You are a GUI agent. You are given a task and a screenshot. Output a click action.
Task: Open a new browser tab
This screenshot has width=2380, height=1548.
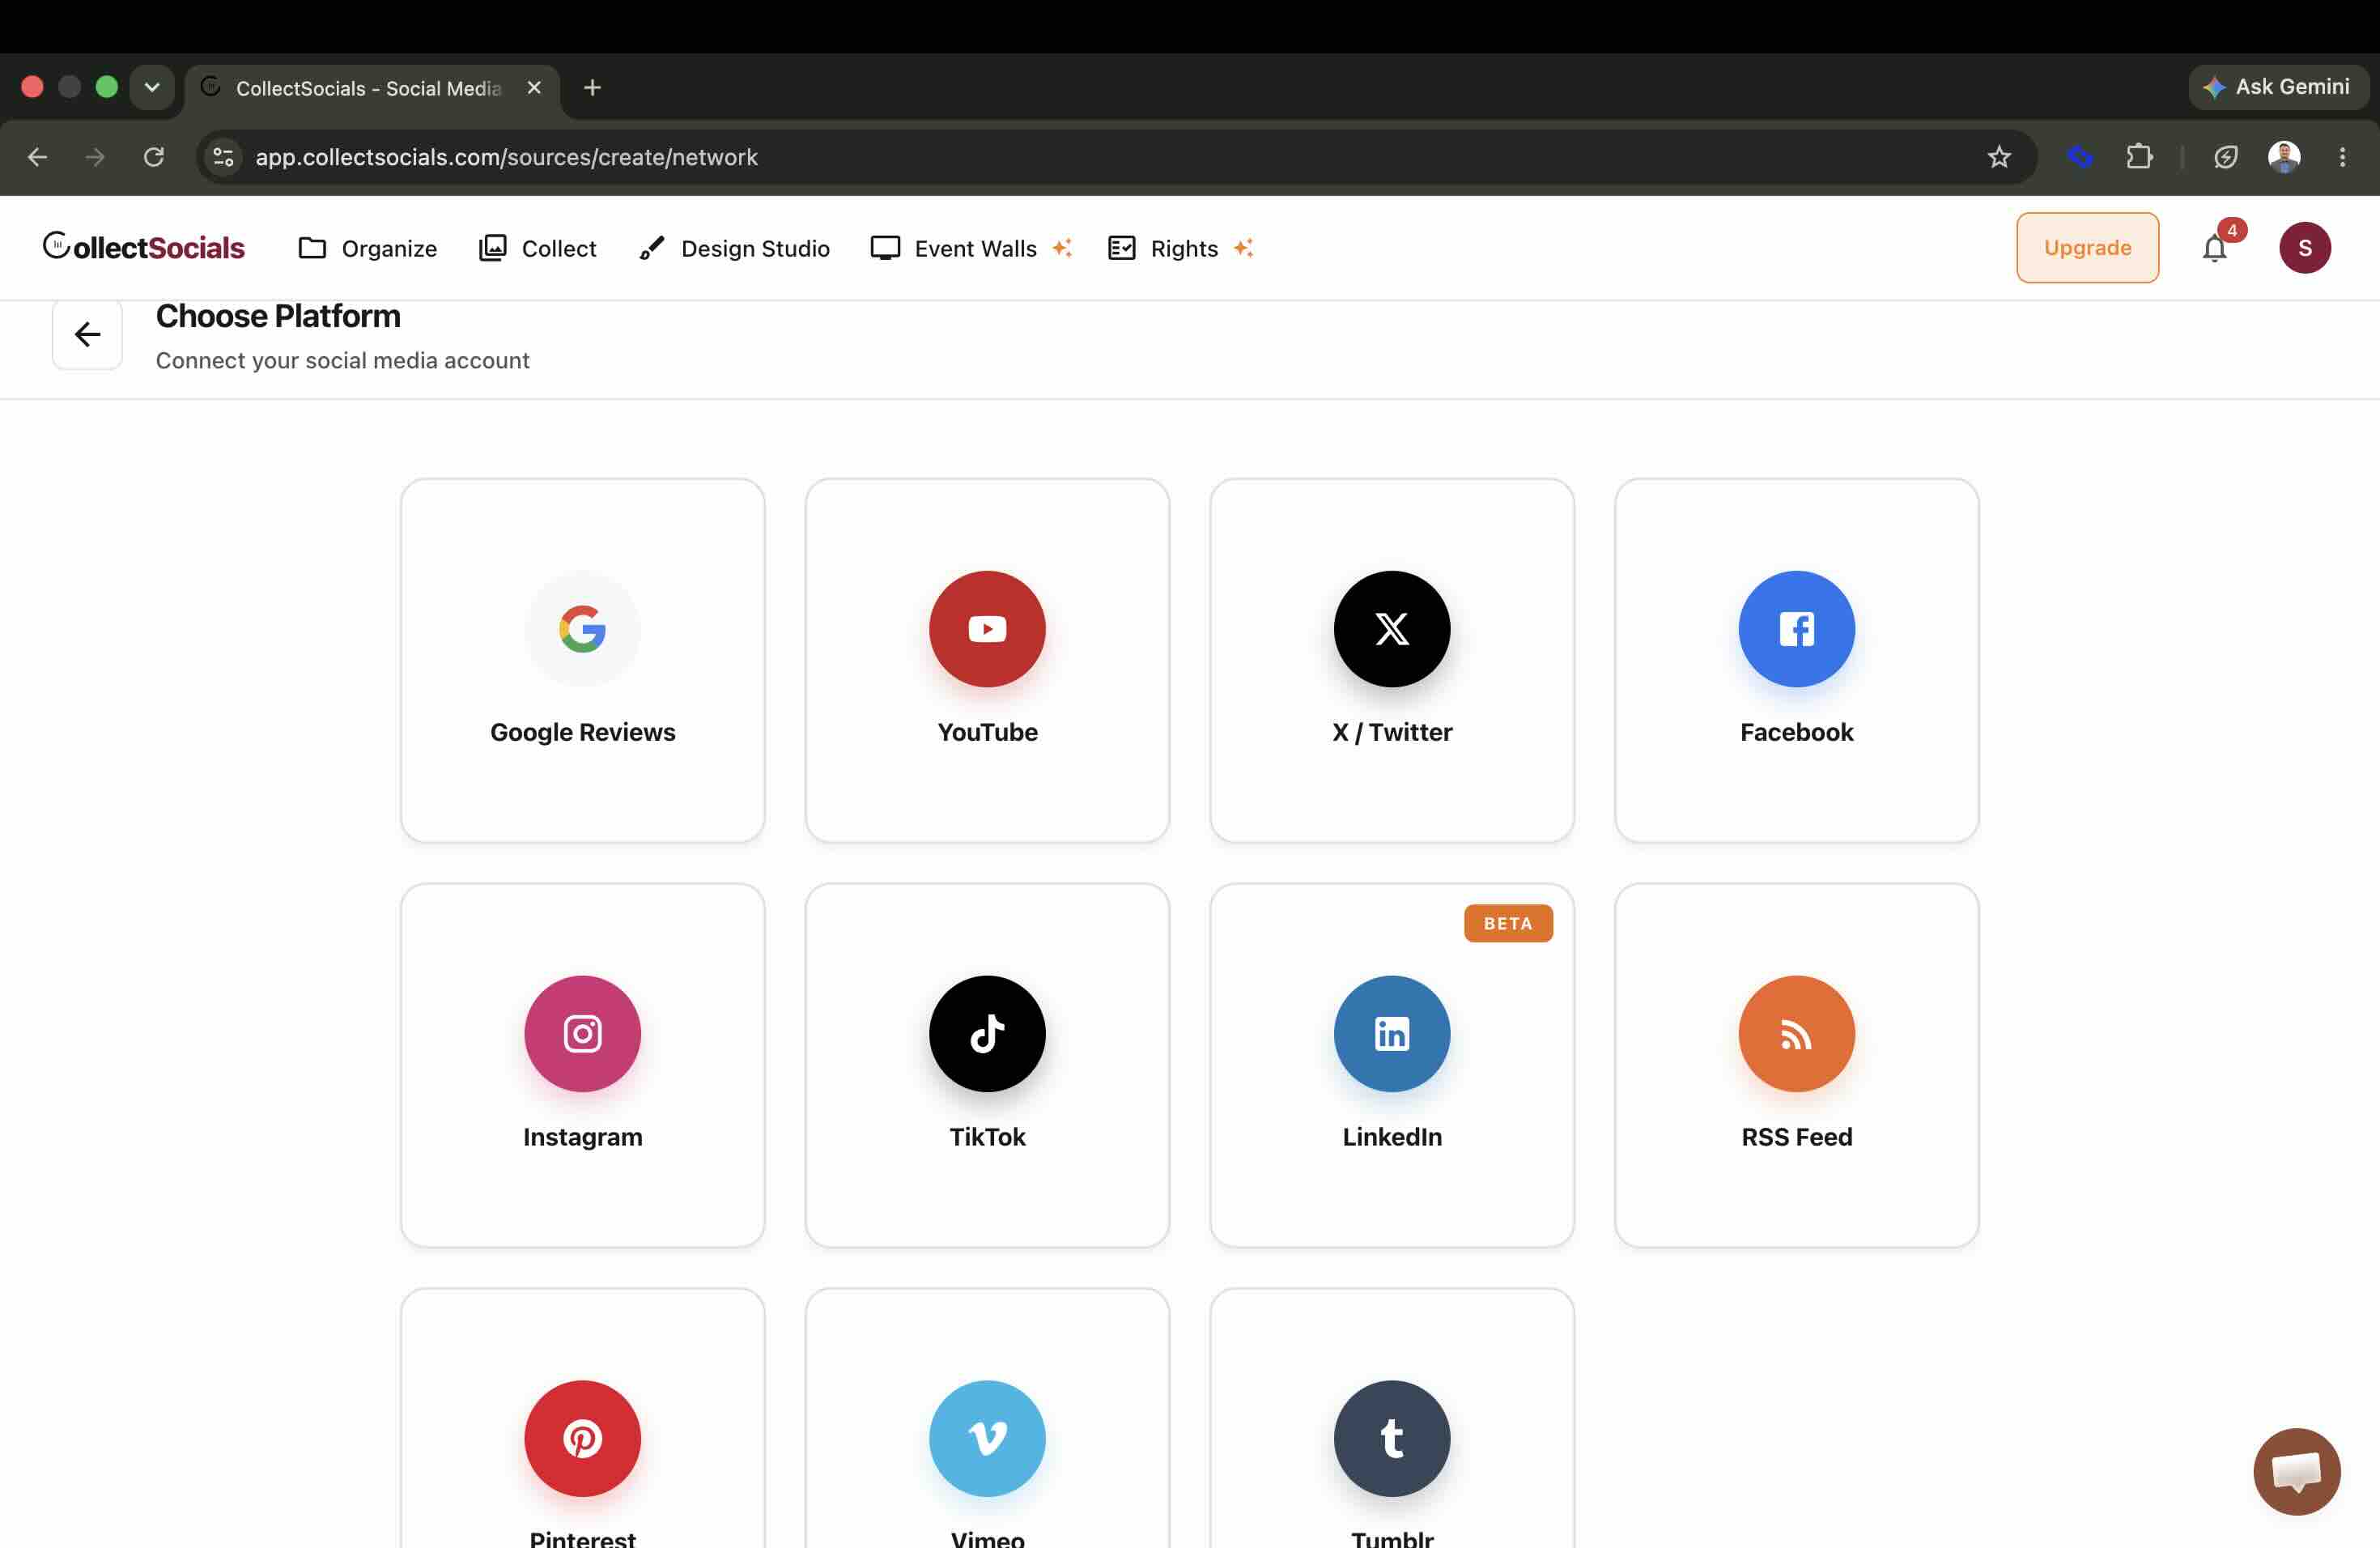point(592,88)
